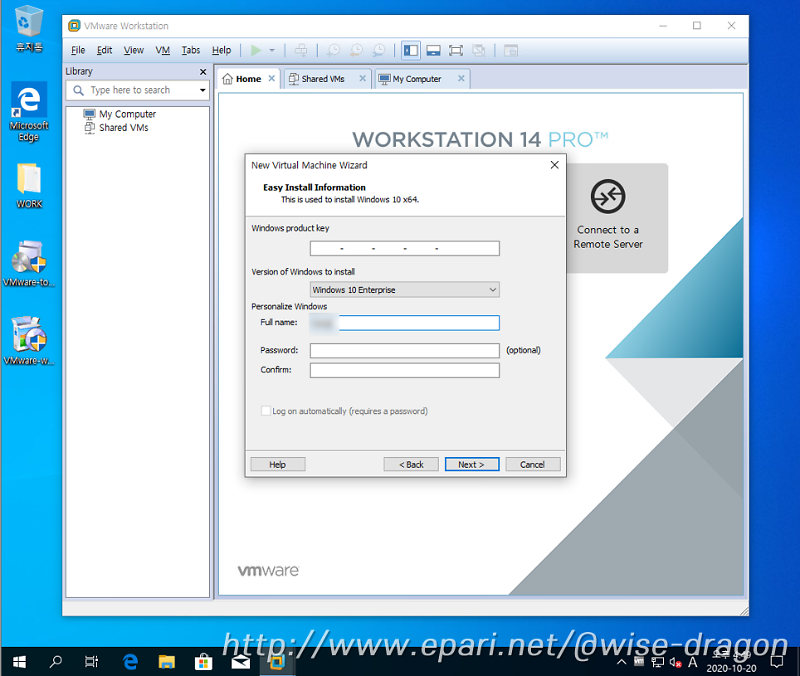
Task: Open the Library search filter dropdown
Action: pyautogui.click(x=203, y=90)
